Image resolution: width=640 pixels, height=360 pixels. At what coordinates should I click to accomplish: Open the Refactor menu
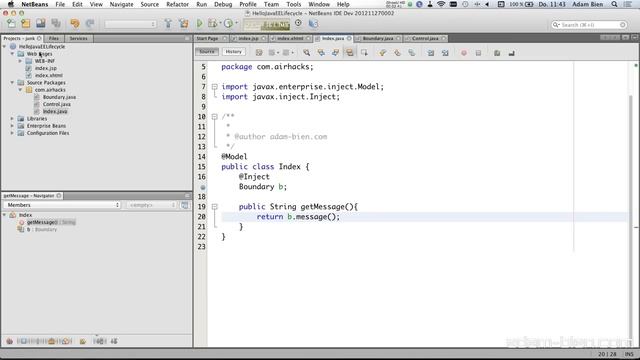(178, 4)
